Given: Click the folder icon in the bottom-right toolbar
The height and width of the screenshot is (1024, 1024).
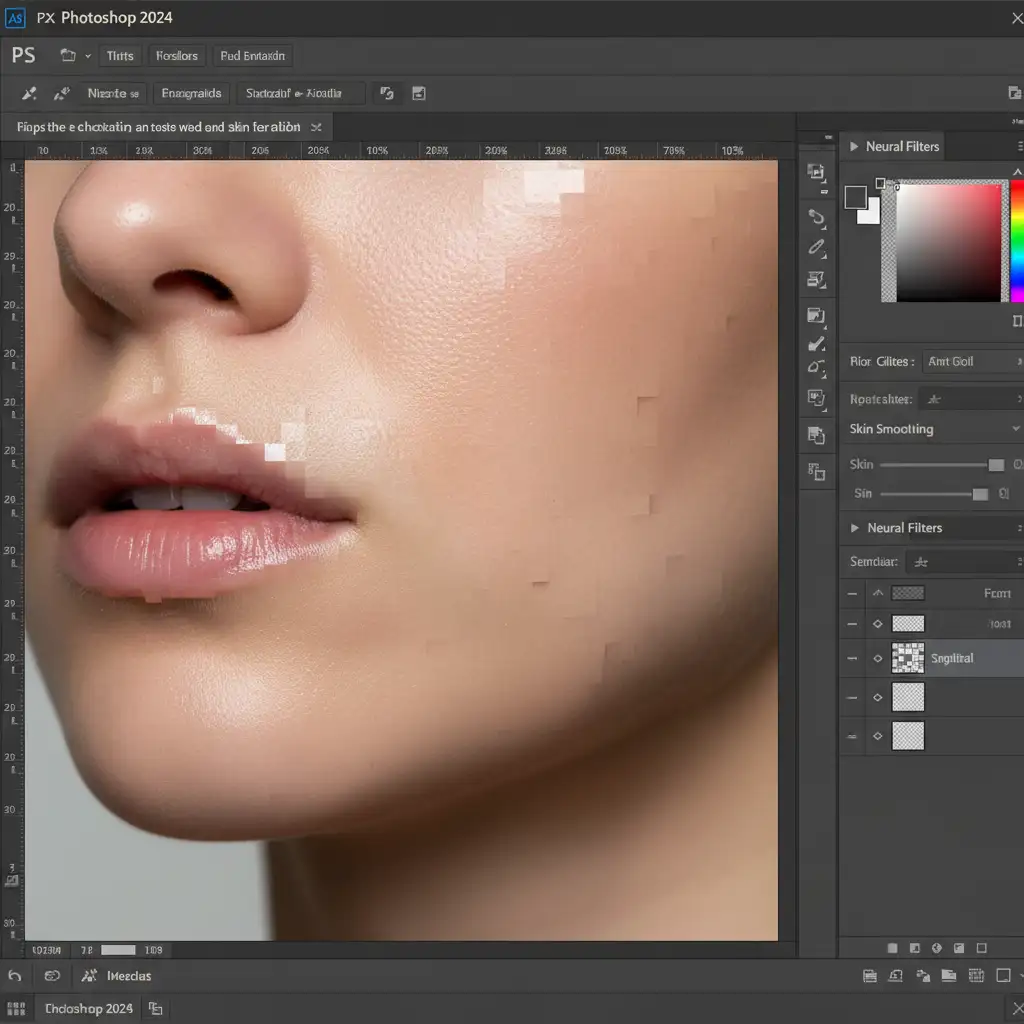Looking at the screenshot, I should click(x=948, y=976).
